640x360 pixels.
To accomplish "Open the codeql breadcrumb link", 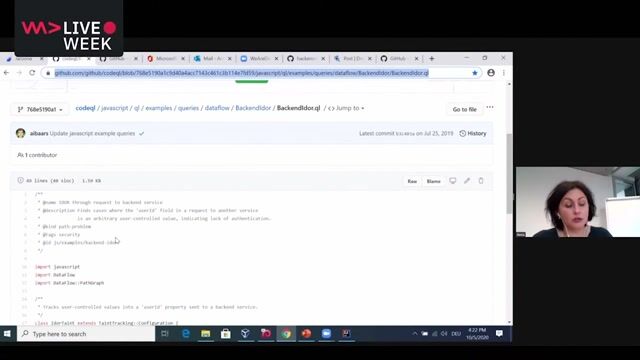I will (x=85, y=108).
